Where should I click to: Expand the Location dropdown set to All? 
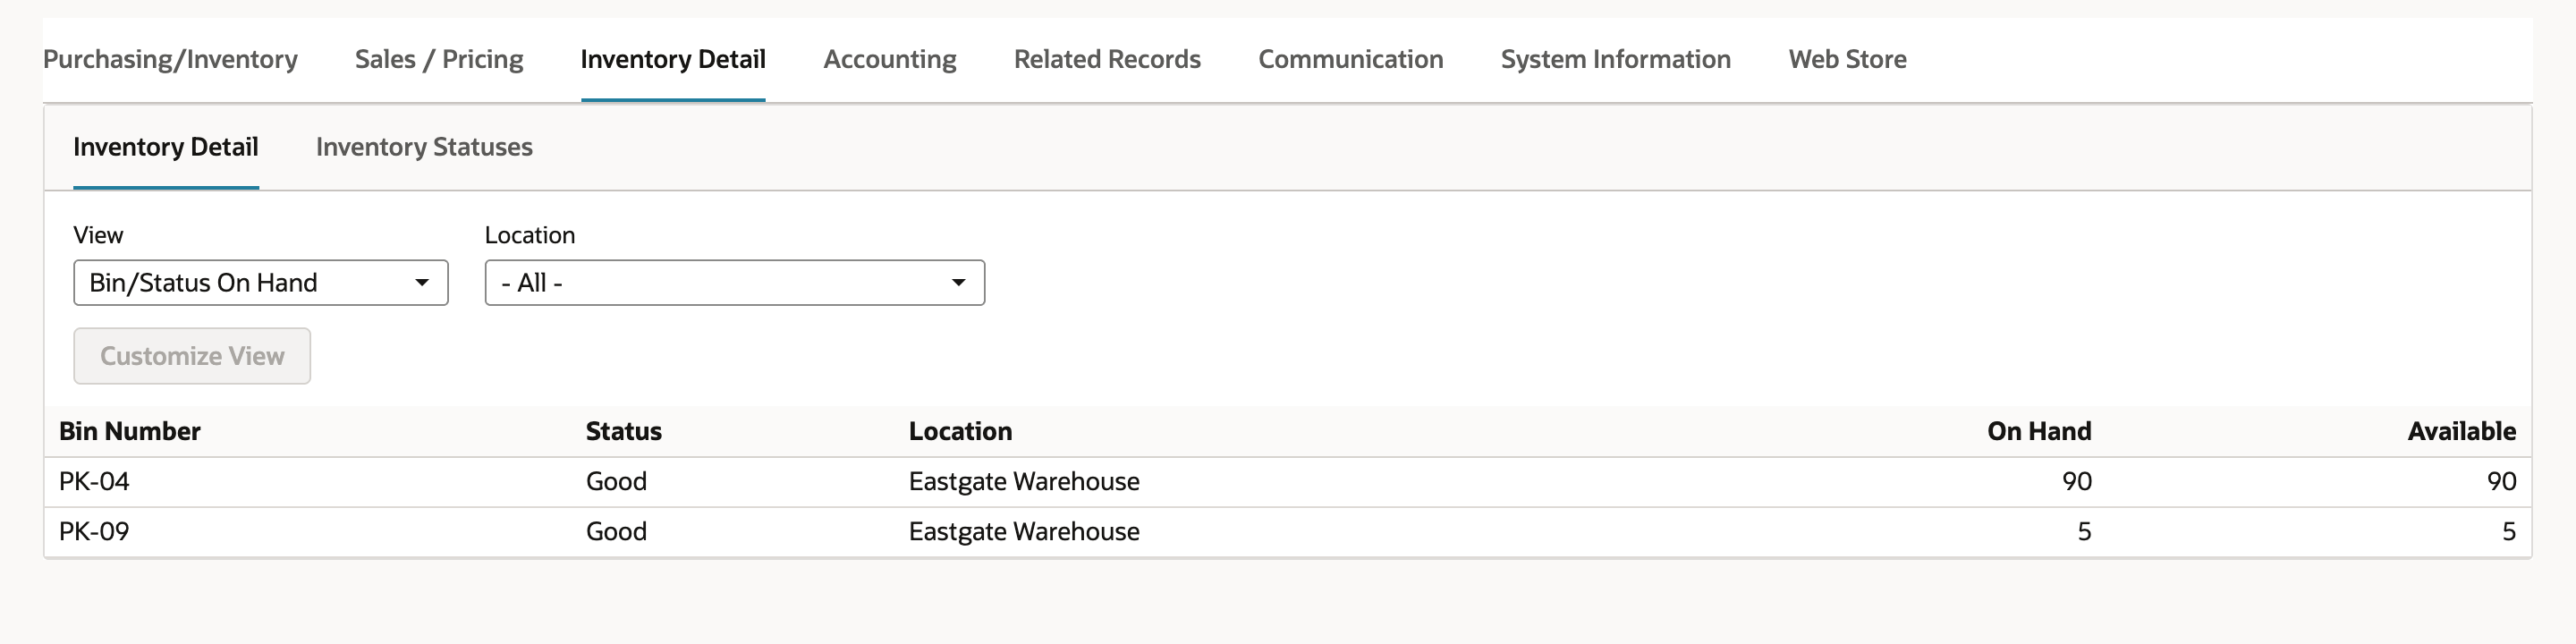pos(735,283)
